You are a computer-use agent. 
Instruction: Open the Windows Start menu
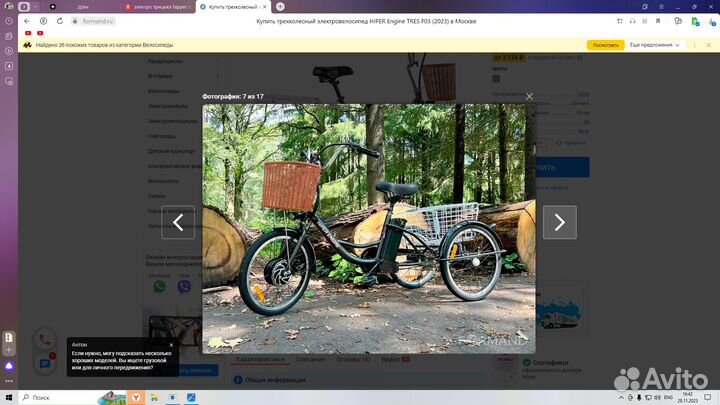pyautogui.click(x=8, y=397)
